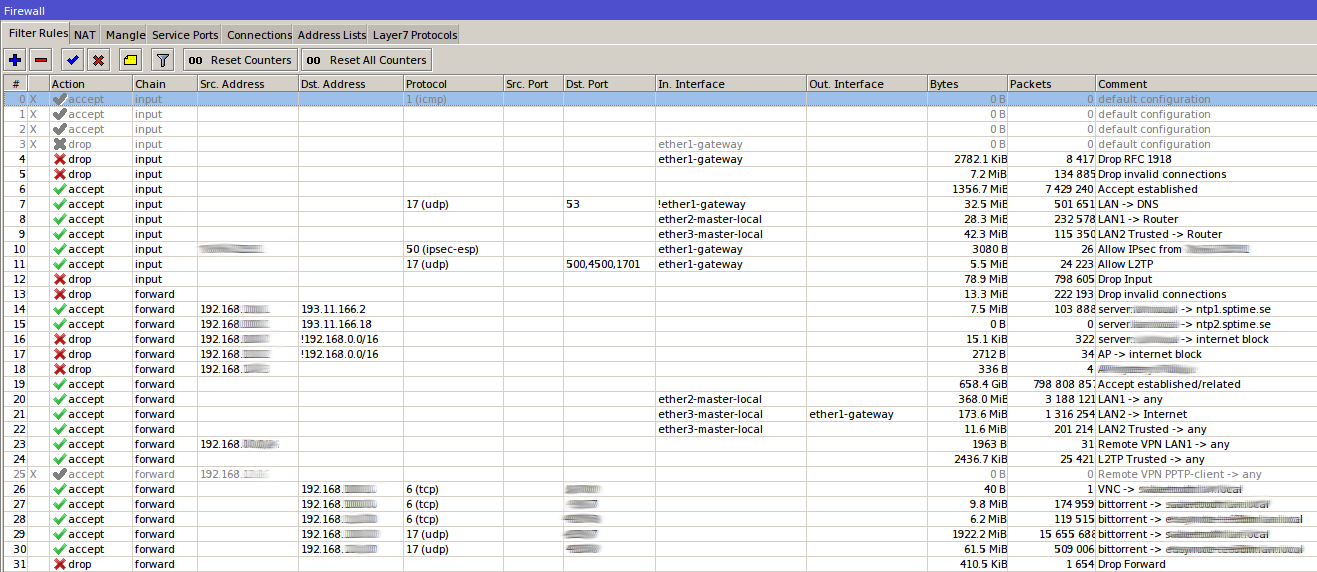
Task: Click Reset Counters button
Action: pyautogui.click(x=240, y=60)
